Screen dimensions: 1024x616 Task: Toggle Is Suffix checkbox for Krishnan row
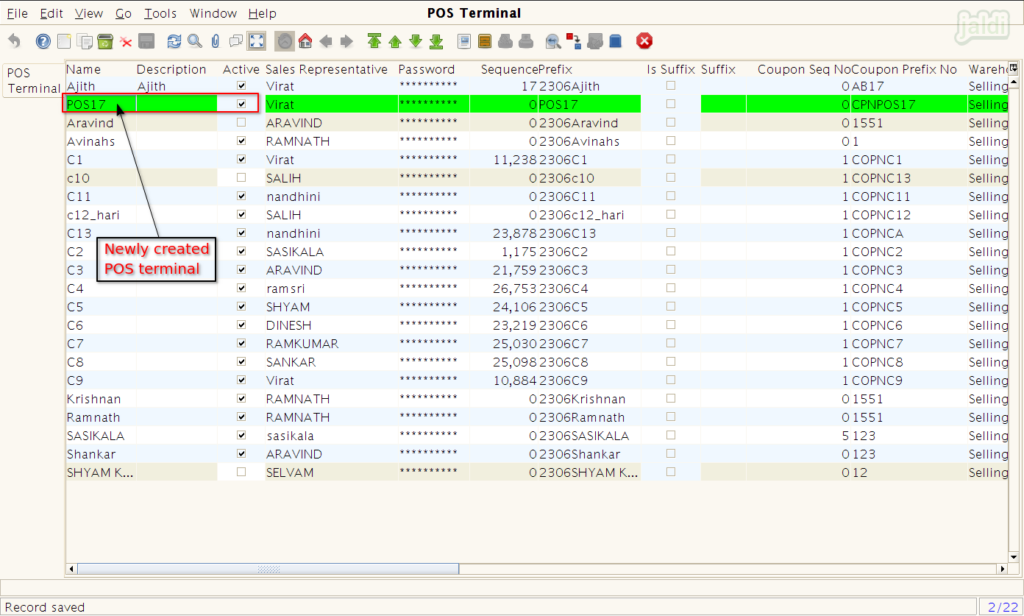671,398
